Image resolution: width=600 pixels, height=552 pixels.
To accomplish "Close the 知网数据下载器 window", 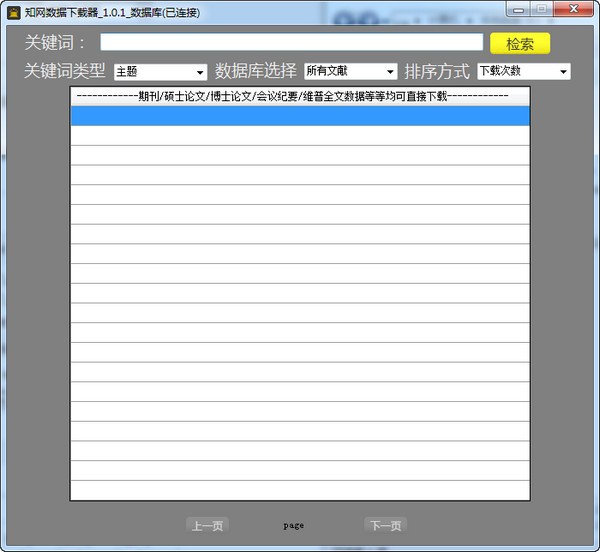I will point(573,9).
